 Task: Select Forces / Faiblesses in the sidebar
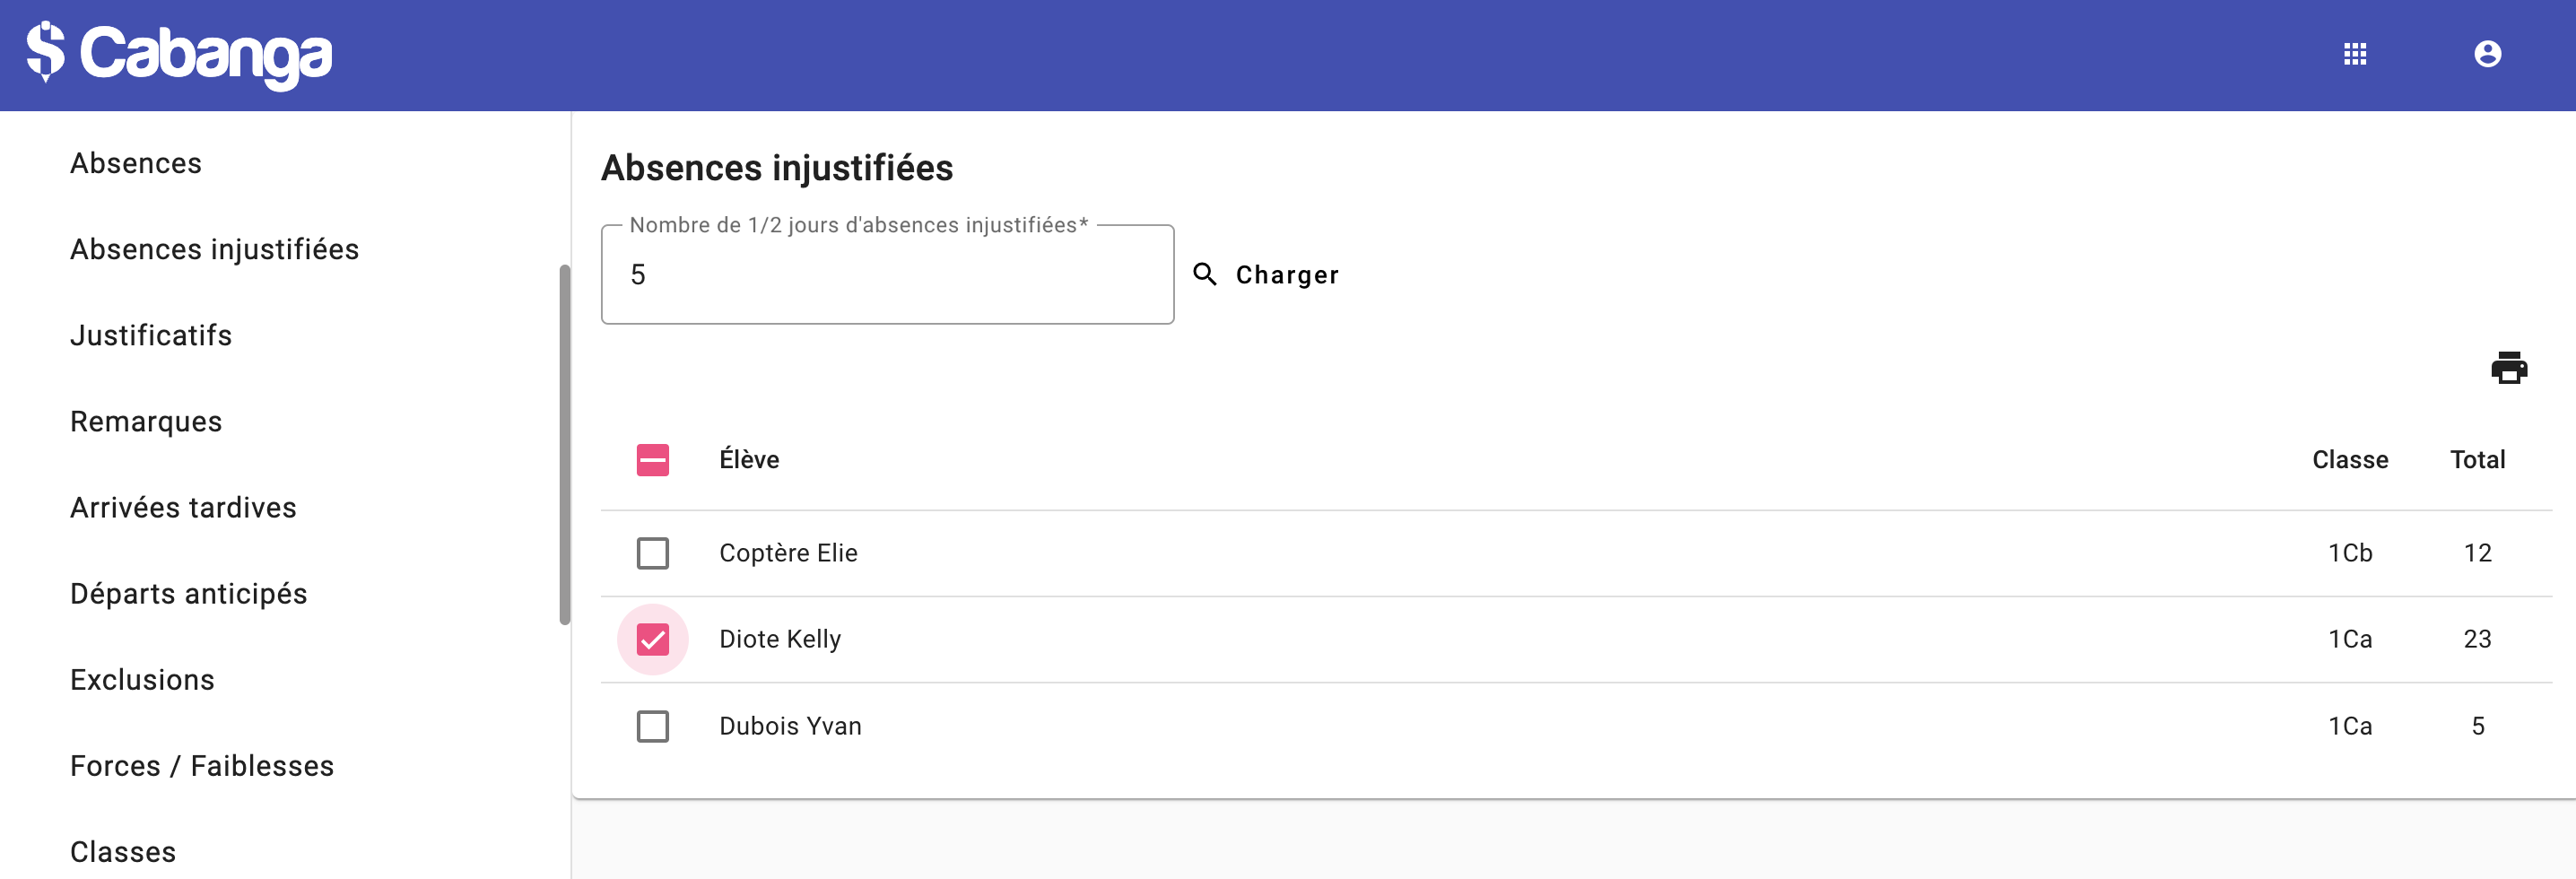(x=202, y=766)
